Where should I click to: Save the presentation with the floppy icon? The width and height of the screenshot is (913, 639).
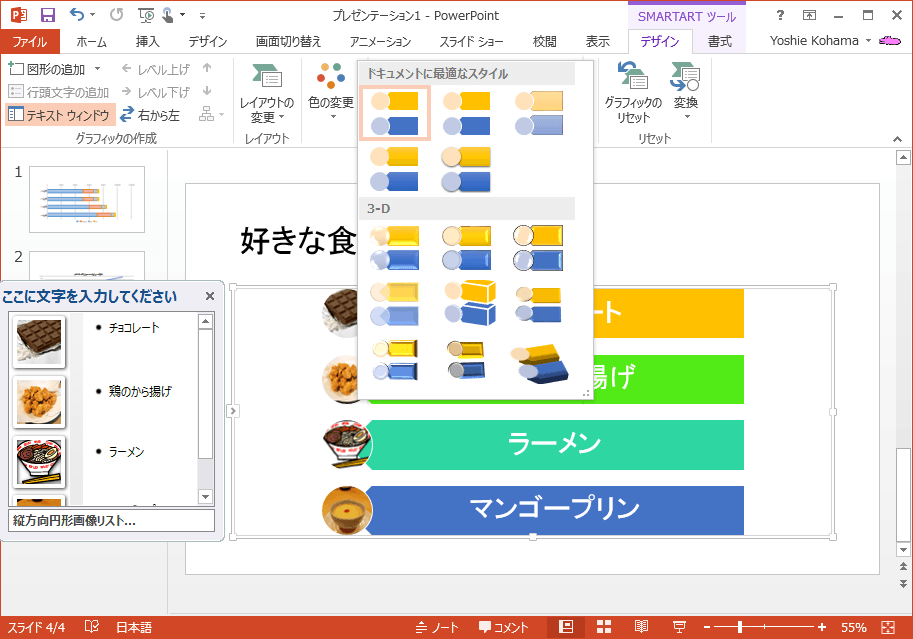(48, 15)
